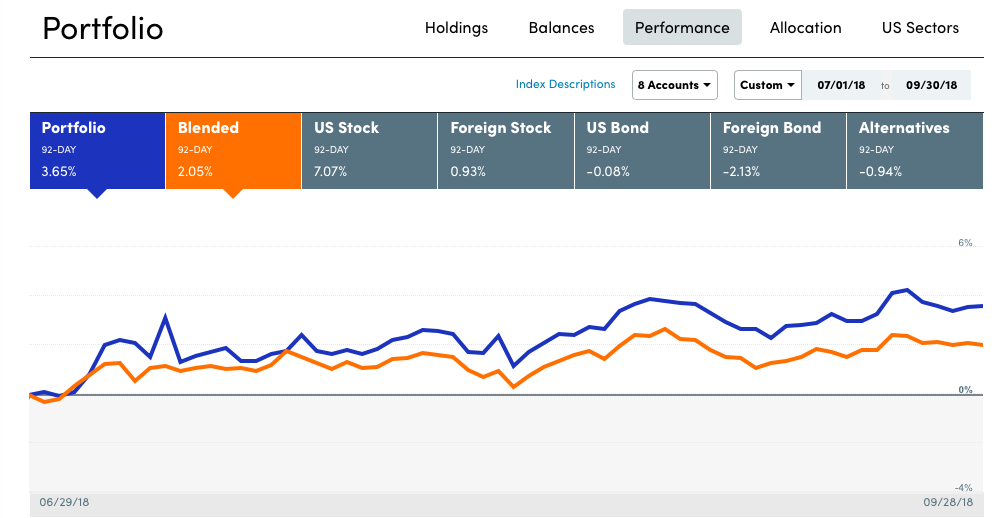
Task: Click the Portfolio page heading
Action: [x=102, y=28]
